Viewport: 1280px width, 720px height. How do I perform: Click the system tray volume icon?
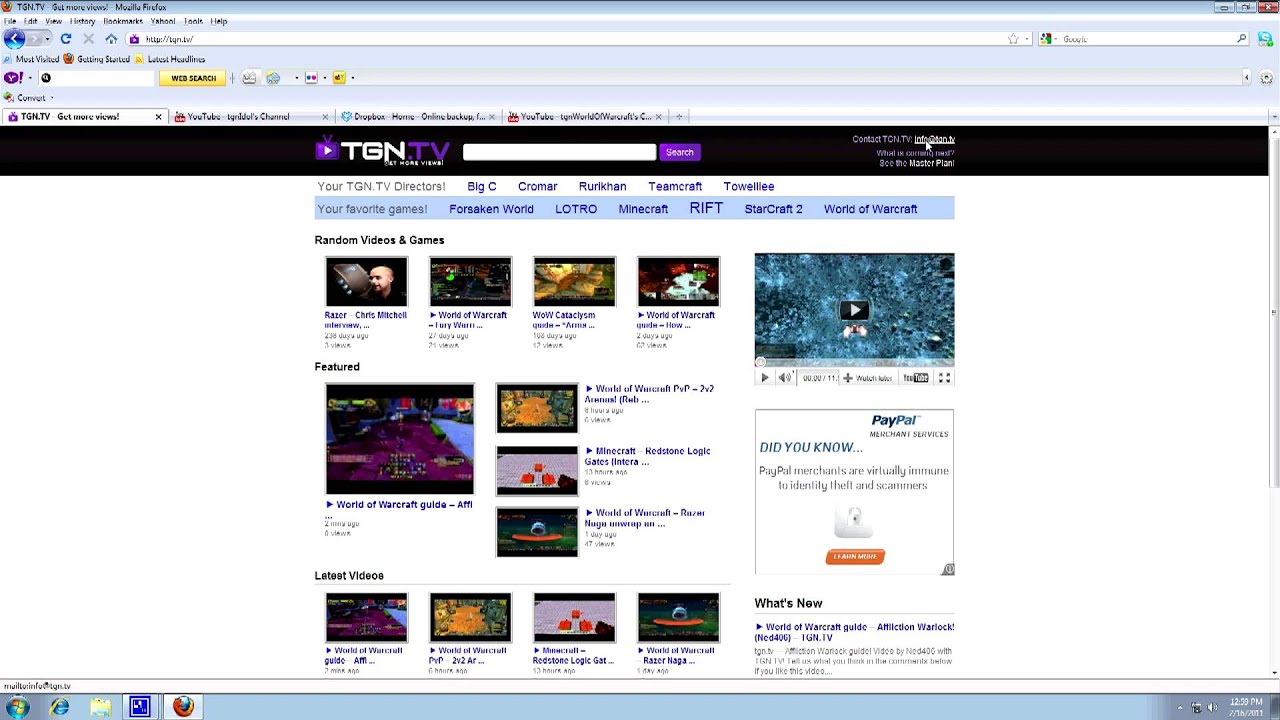coord(1212,707)
